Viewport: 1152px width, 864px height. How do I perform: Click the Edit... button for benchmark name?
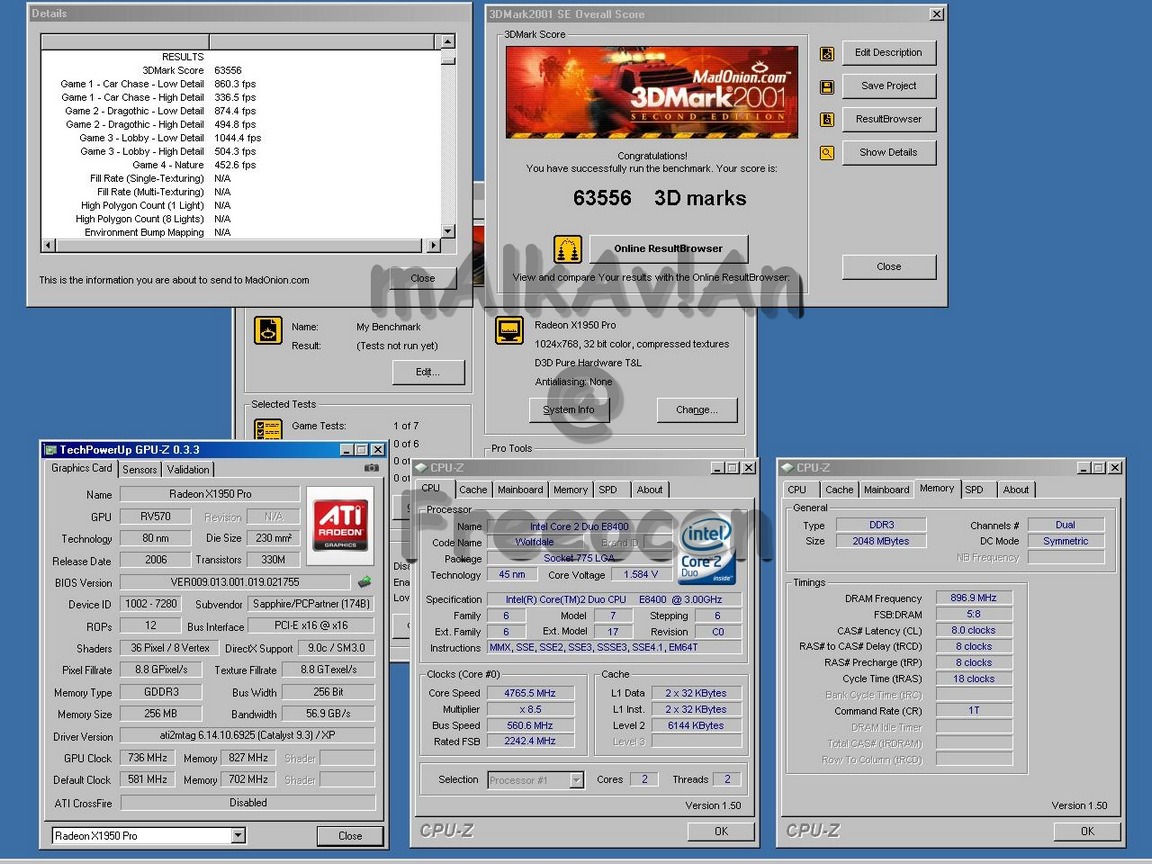(428, 372)
